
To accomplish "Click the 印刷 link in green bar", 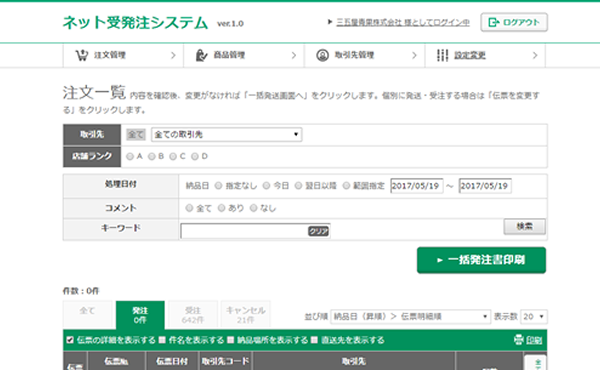I will tap(534, 340).
